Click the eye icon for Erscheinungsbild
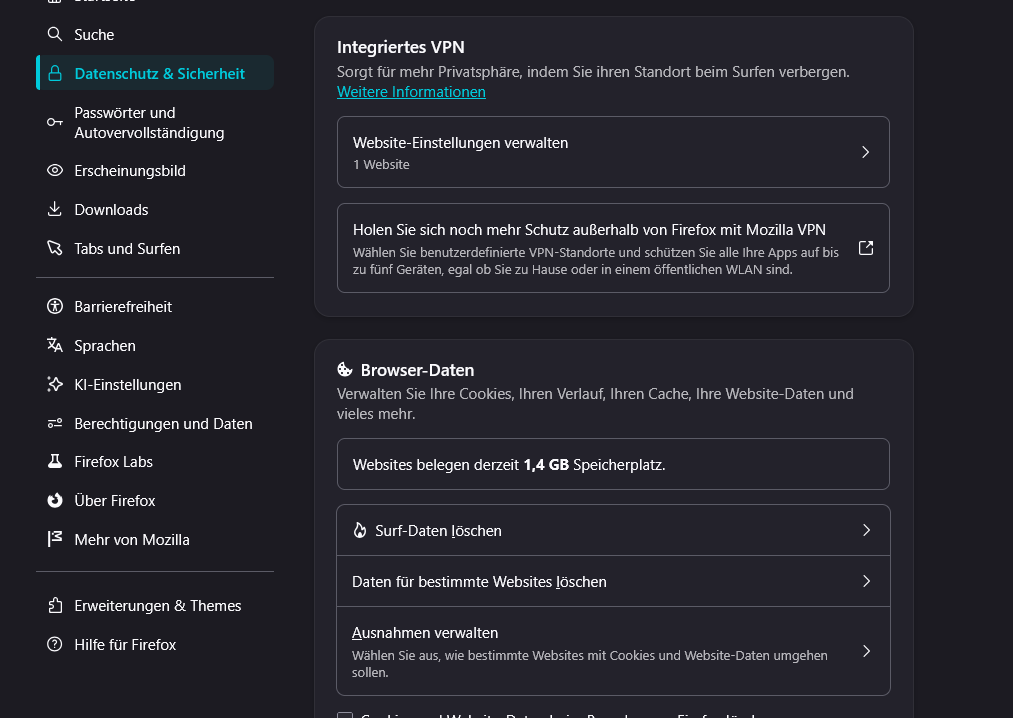This screenshot has height=718, width=1013. [x=55, y=170]
